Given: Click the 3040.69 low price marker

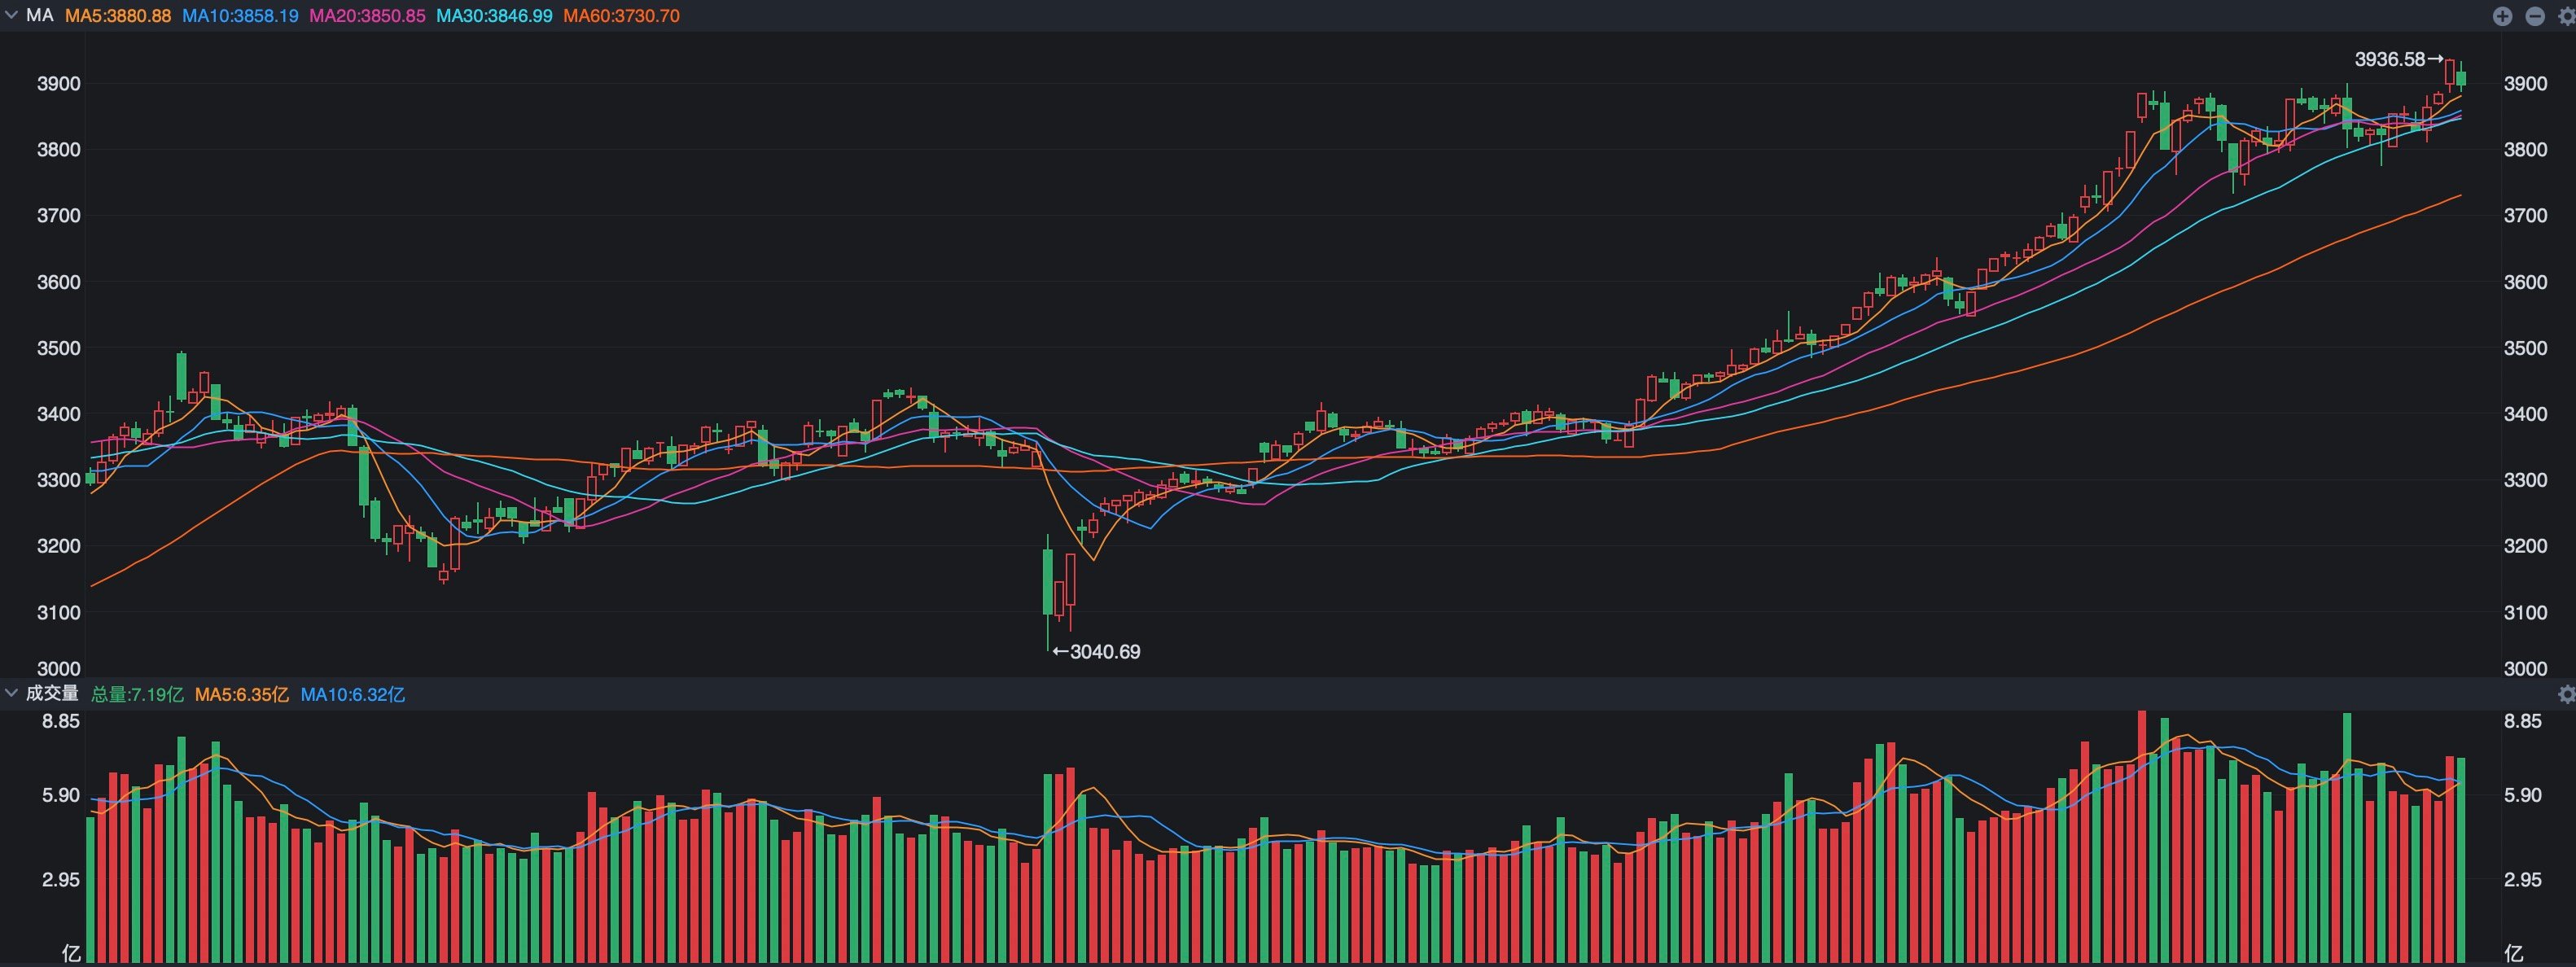Looking at the screenshot, I should tap(1104, 652).
